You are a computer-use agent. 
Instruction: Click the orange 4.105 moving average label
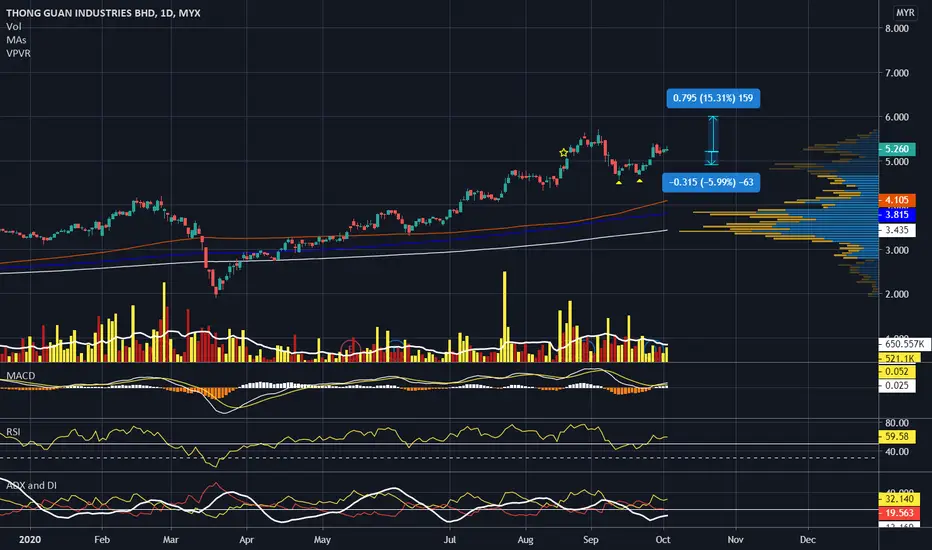897,200
